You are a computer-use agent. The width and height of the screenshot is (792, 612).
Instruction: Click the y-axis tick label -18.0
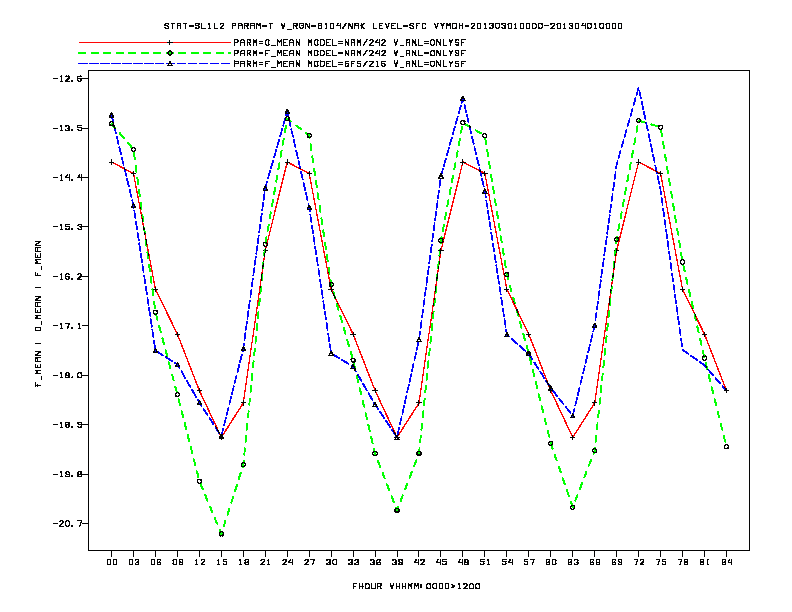pyautogui.click(x=68, y=376)
